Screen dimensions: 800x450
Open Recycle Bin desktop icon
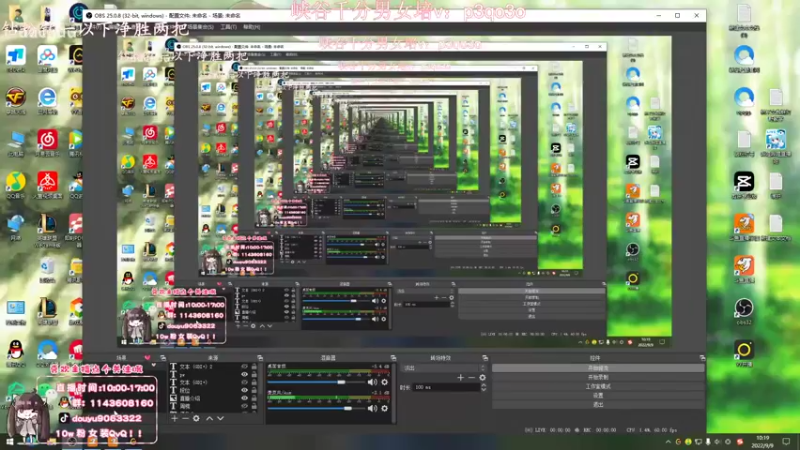[x=47, y=269]
